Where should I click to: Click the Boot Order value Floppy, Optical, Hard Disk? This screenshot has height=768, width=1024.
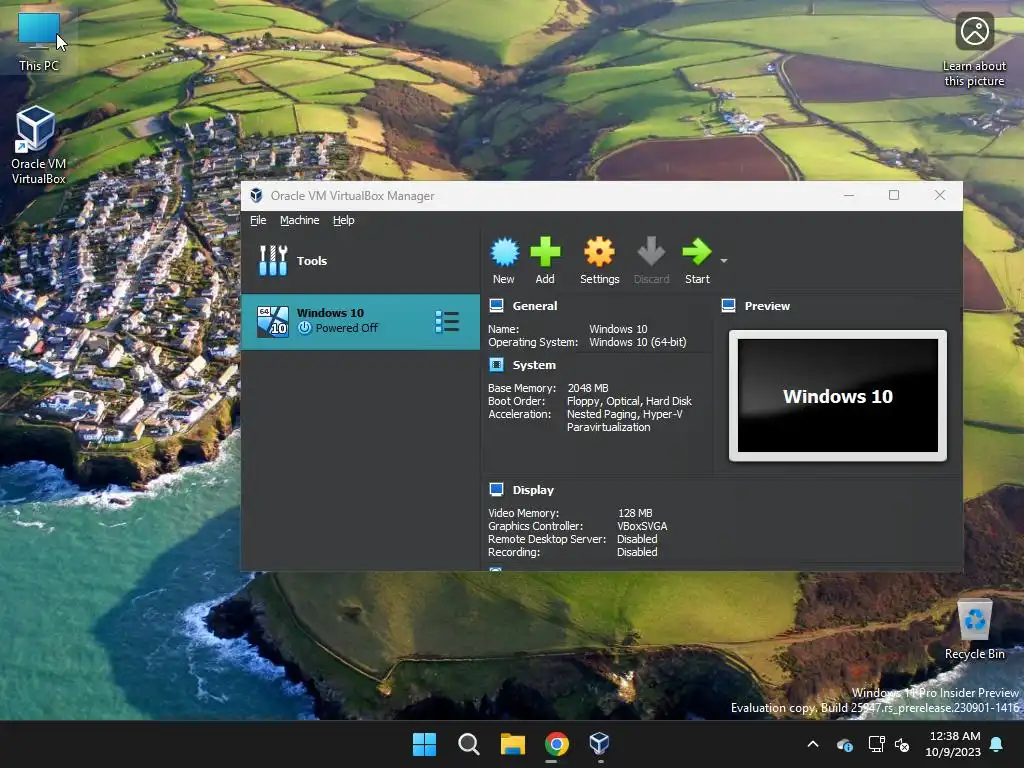pyautogui.click(x=629, y=401)
